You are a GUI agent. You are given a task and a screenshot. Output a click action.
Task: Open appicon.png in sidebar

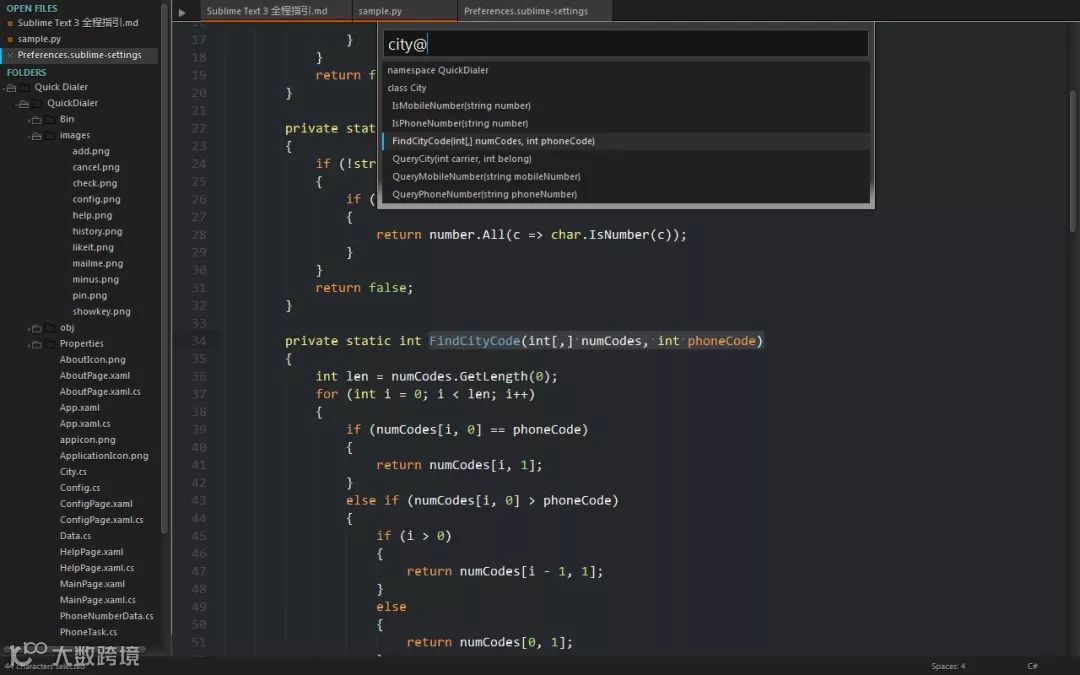(87, 440)
